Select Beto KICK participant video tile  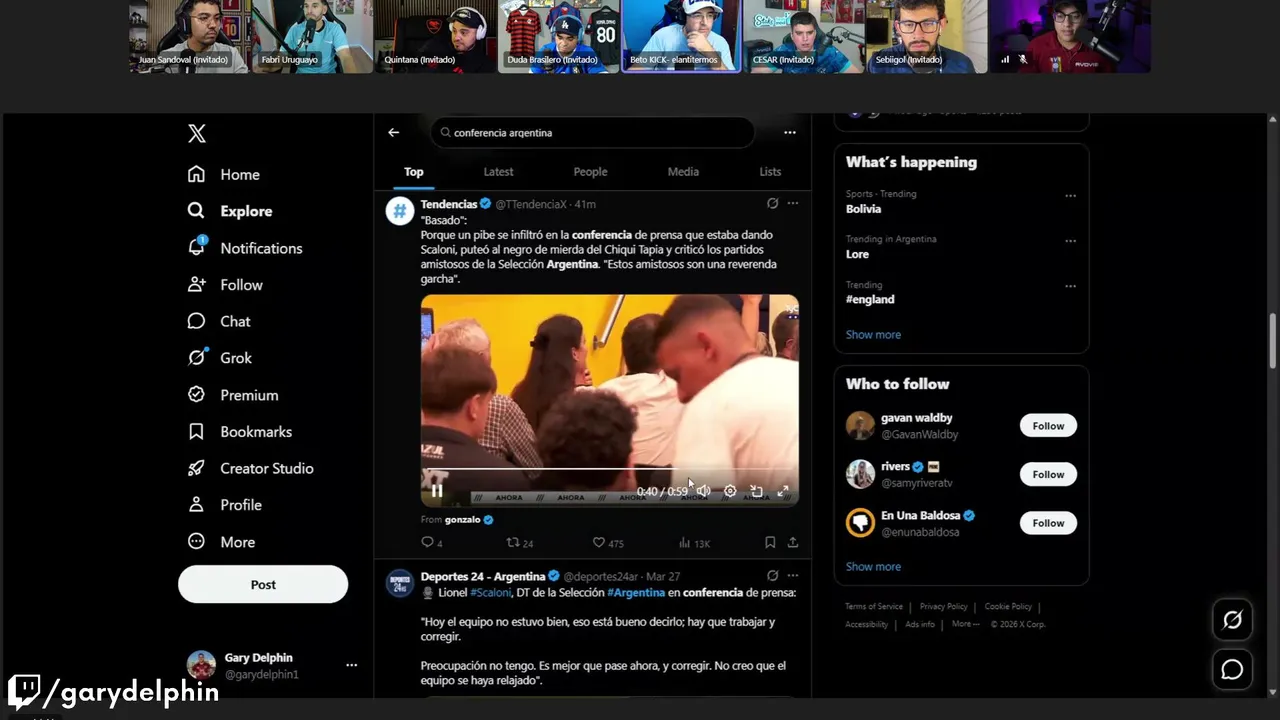681,36
